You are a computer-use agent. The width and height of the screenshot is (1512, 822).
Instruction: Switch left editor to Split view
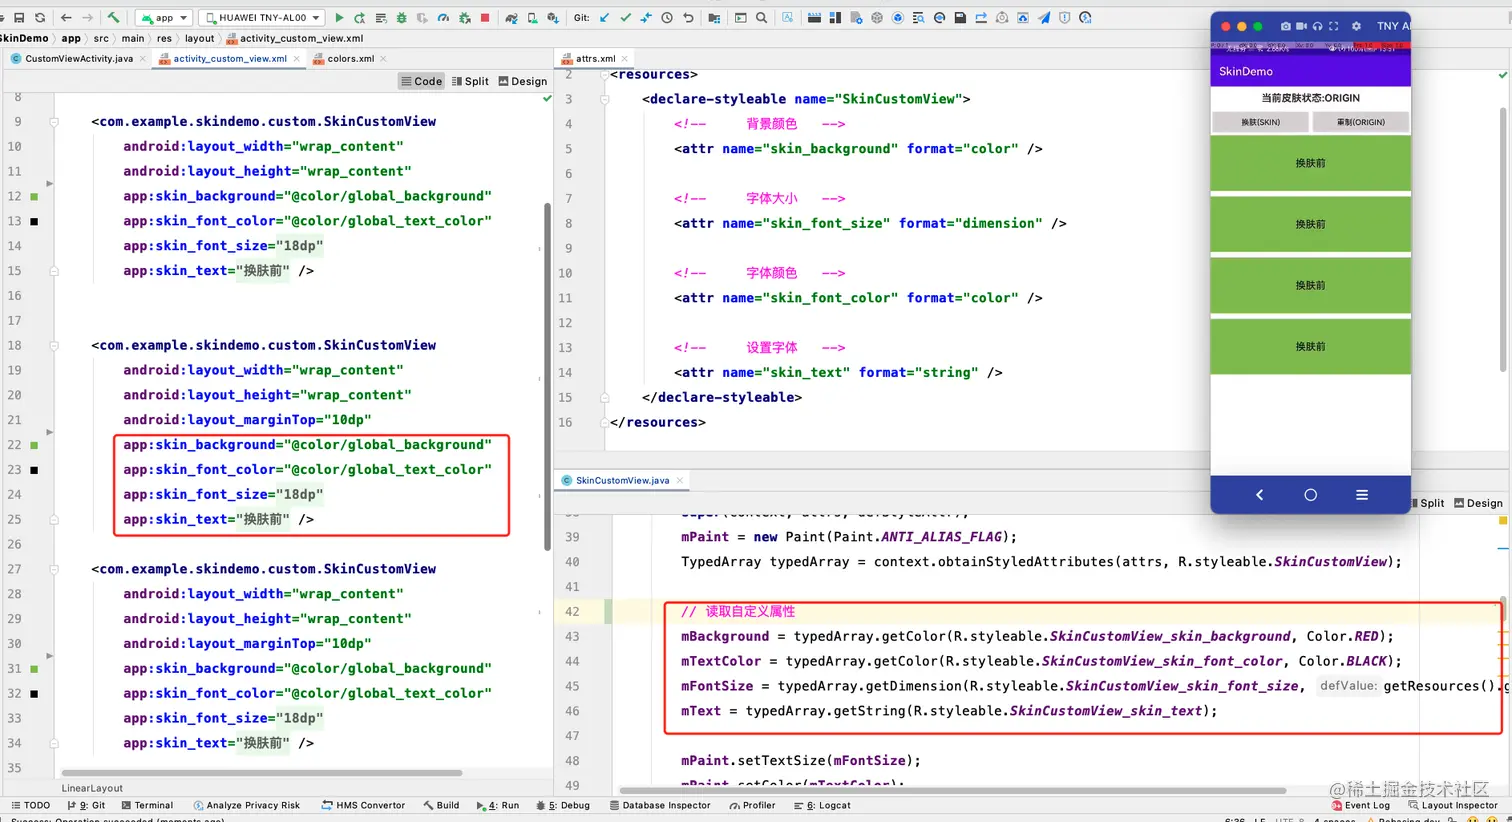470,82
